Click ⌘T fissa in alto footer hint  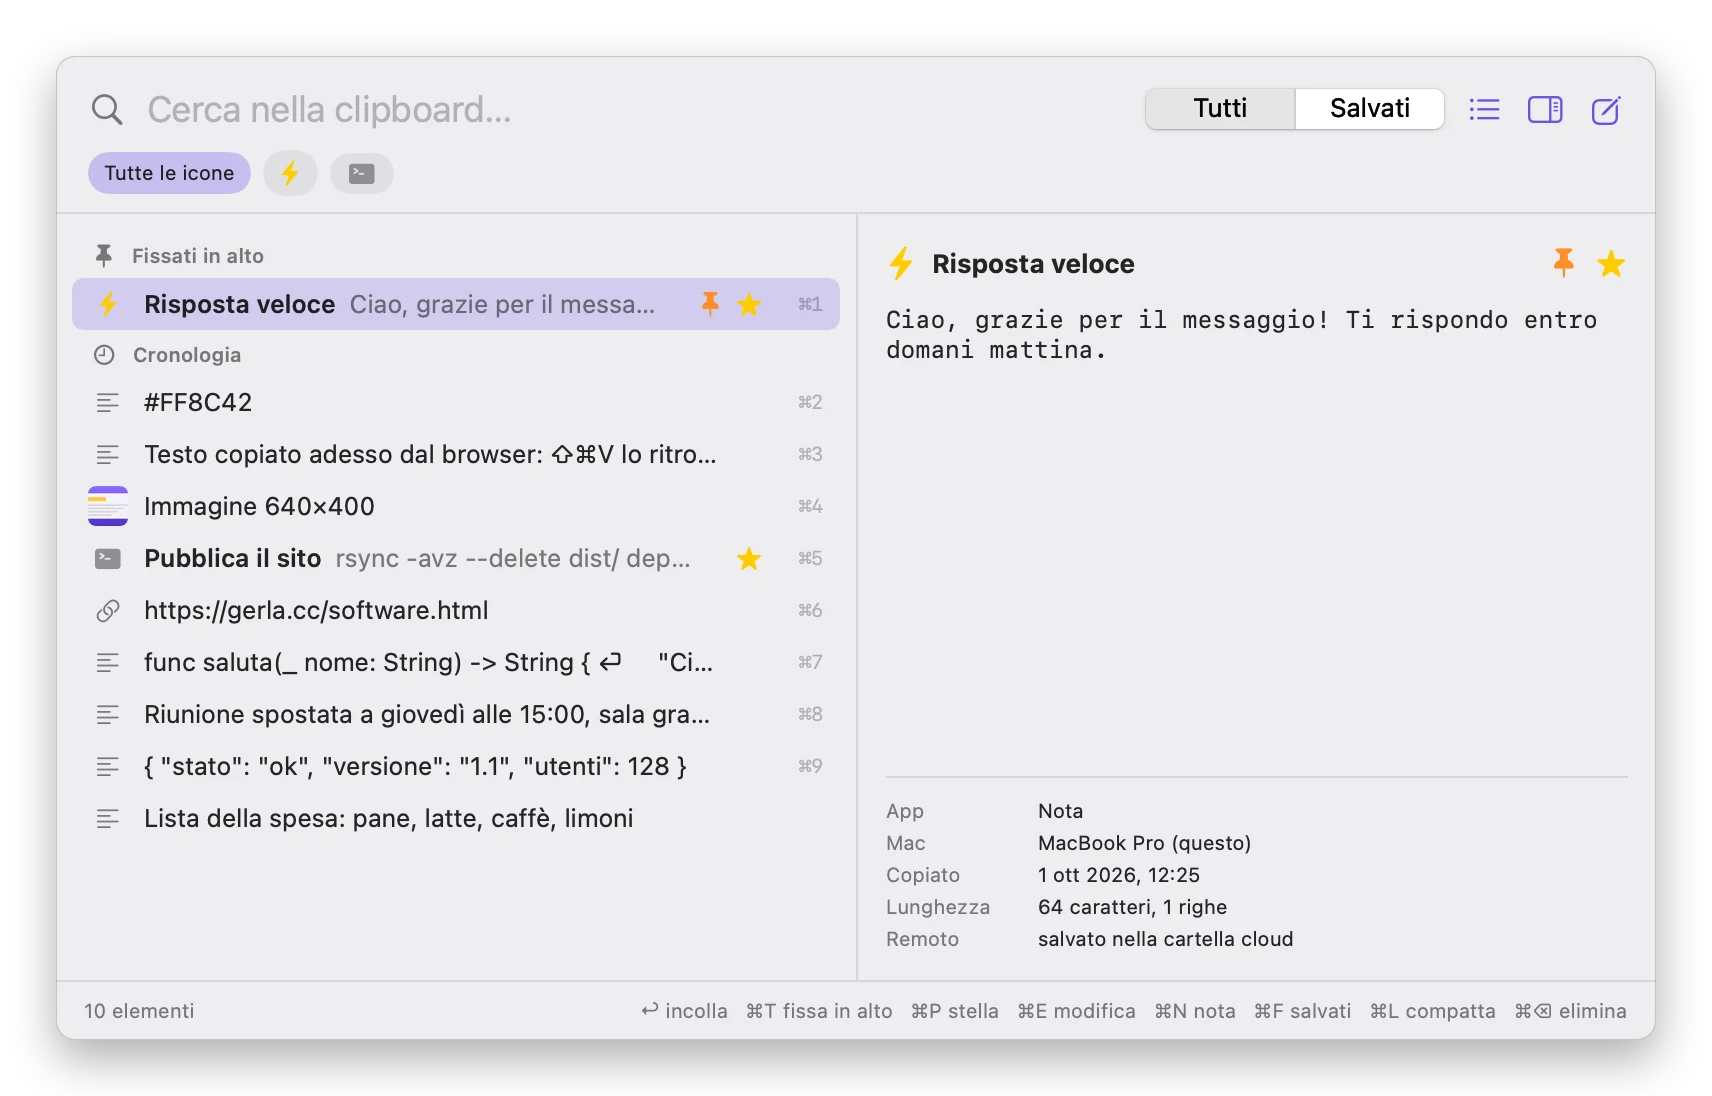tap(819, 1011)
